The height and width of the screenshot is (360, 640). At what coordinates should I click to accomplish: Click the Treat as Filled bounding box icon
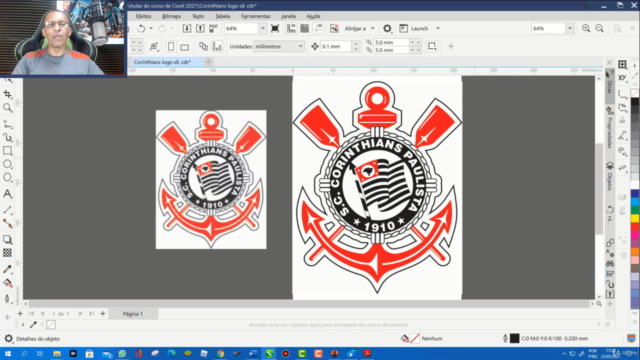click(432, 46)
